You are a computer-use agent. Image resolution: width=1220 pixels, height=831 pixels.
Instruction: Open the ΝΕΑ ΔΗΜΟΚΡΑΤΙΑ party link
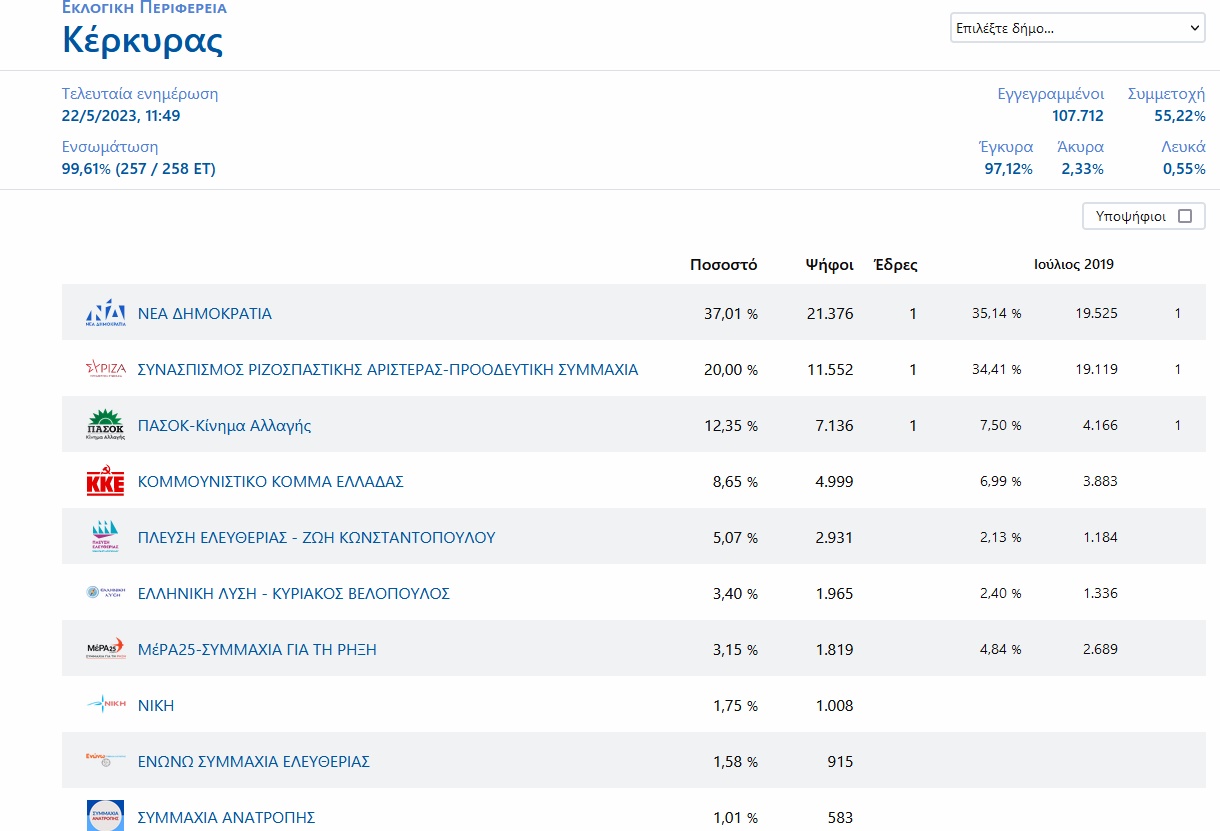[204, 313]
